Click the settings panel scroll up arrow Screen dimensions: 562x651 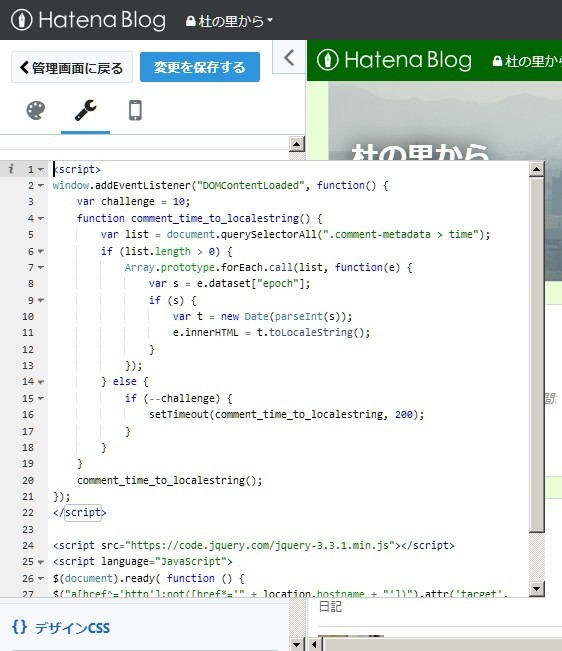click(x=296, y=144)
